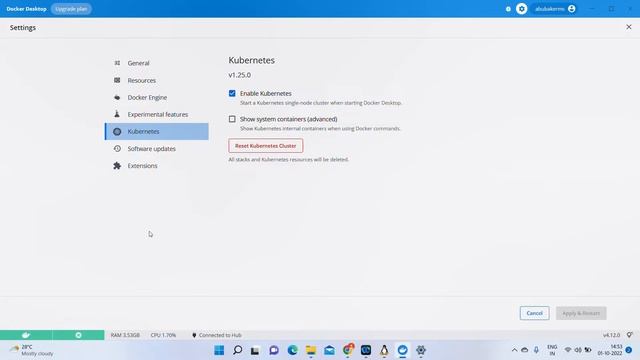Screen dimensions: 640x360
Task: Open the Mail app from taskbar
Action: click(329, 350)
